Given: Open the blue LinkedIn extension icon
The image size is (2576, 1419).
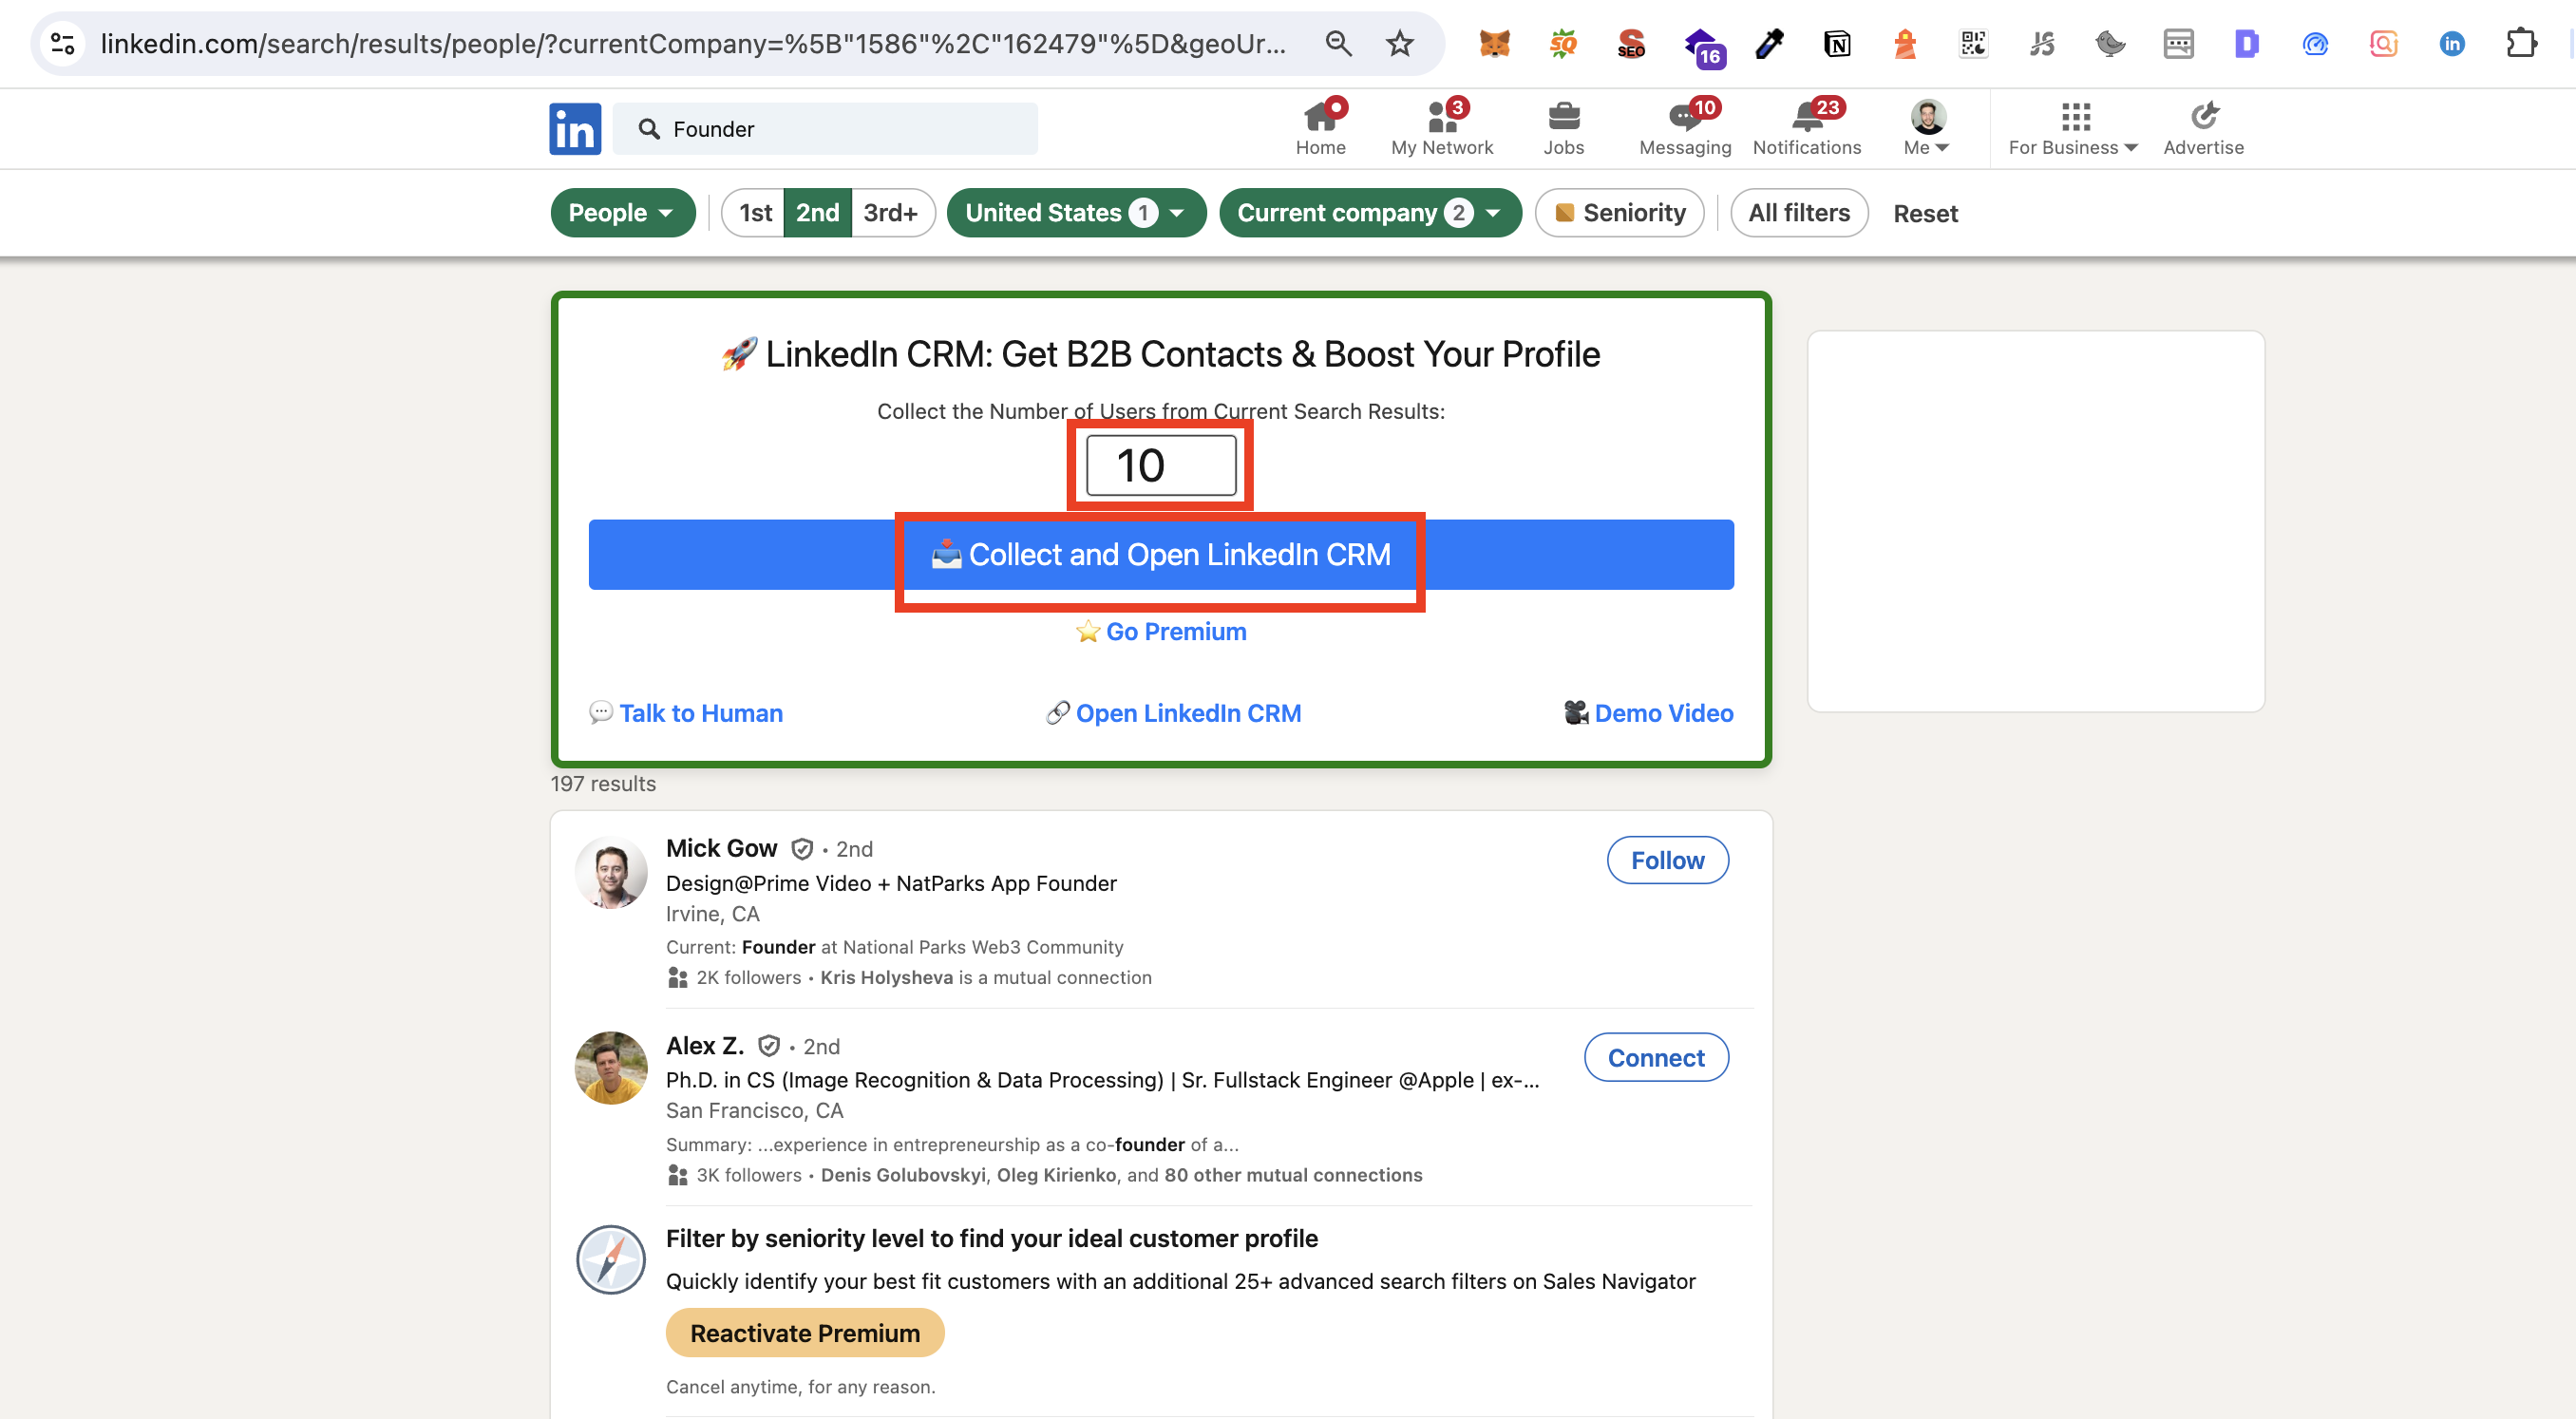Looking at the screenshot, I should tap(2452, 43).
